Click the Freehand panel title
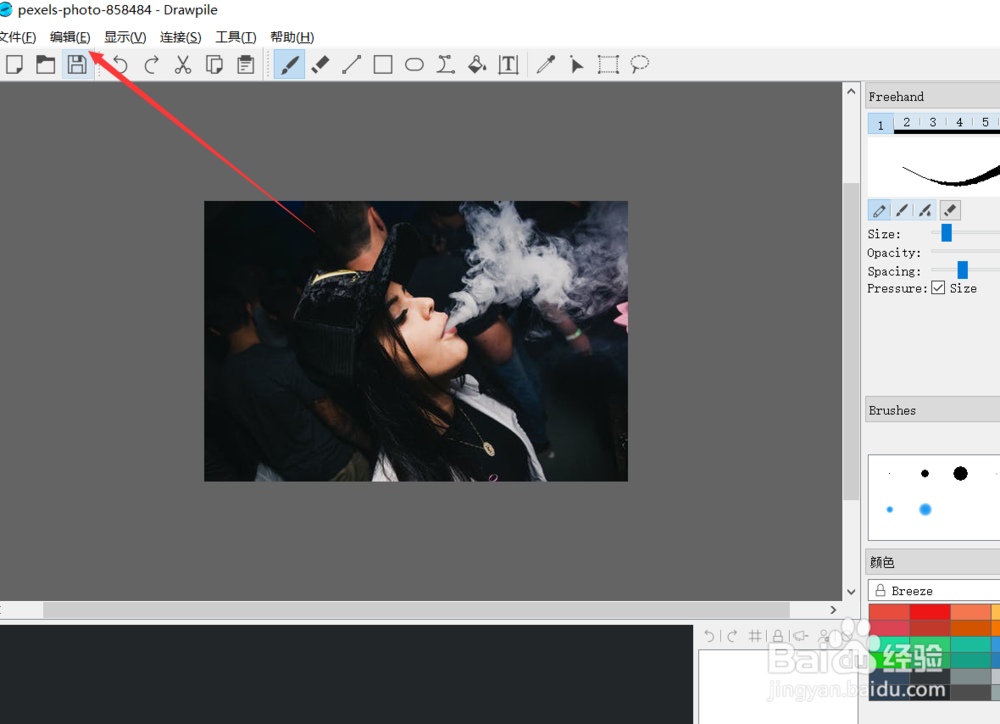The width and height of the screenshot is (1000, 724). pos(895,96)
